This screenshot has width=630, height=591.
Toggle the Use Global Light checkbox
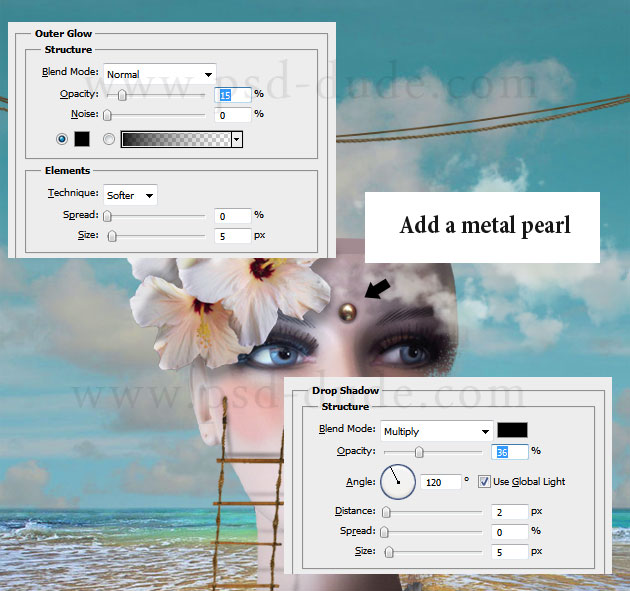point(484,482)
